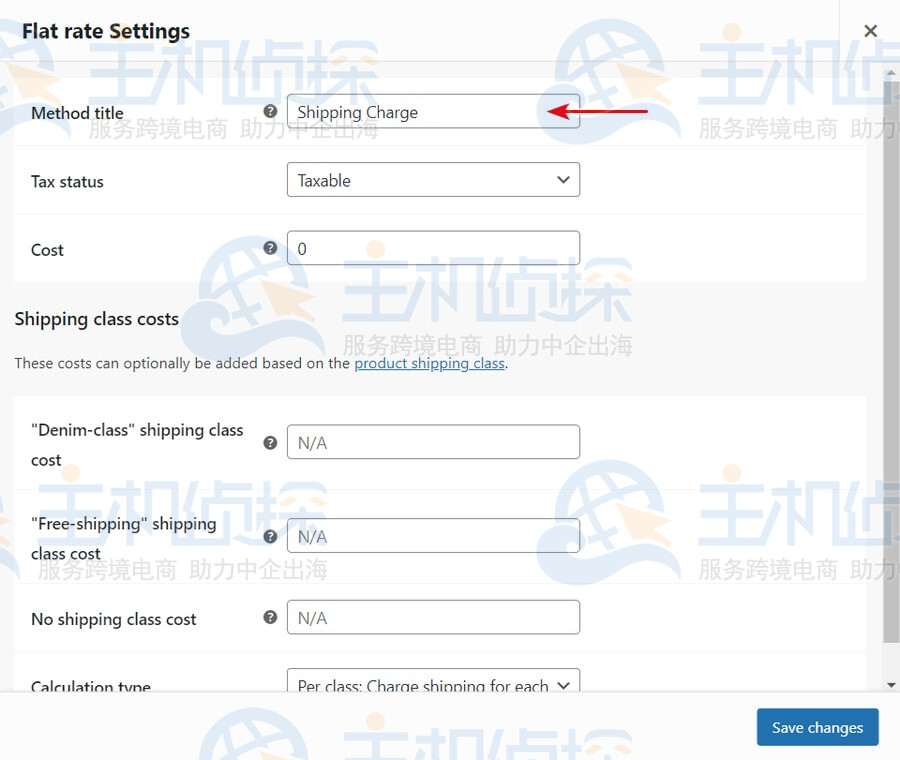The width and height of the screenshot is (900, 760).
Task: Open the product shipping class link
Action: click(x=429, y=363)
